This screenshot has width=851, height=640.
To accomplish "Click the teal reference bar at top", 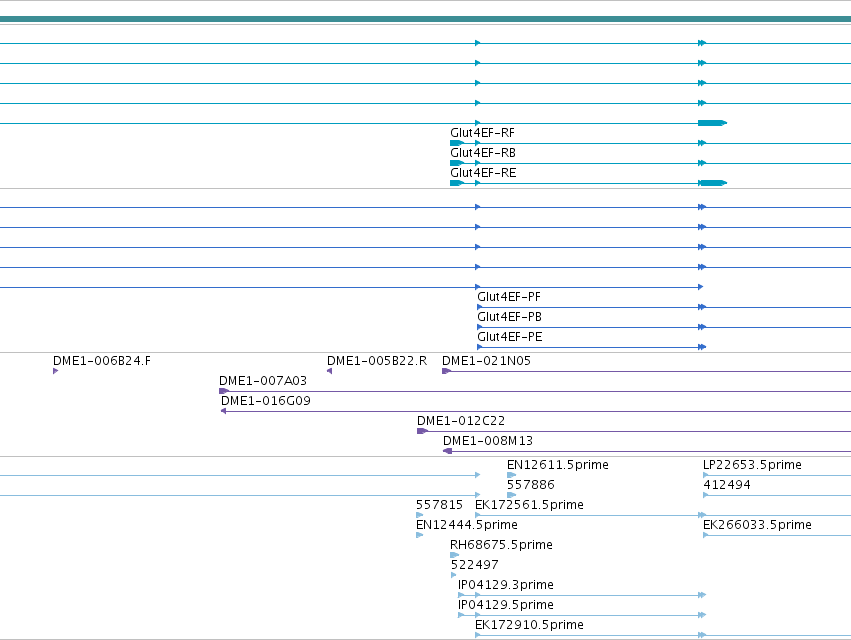I will click(426, 20).
